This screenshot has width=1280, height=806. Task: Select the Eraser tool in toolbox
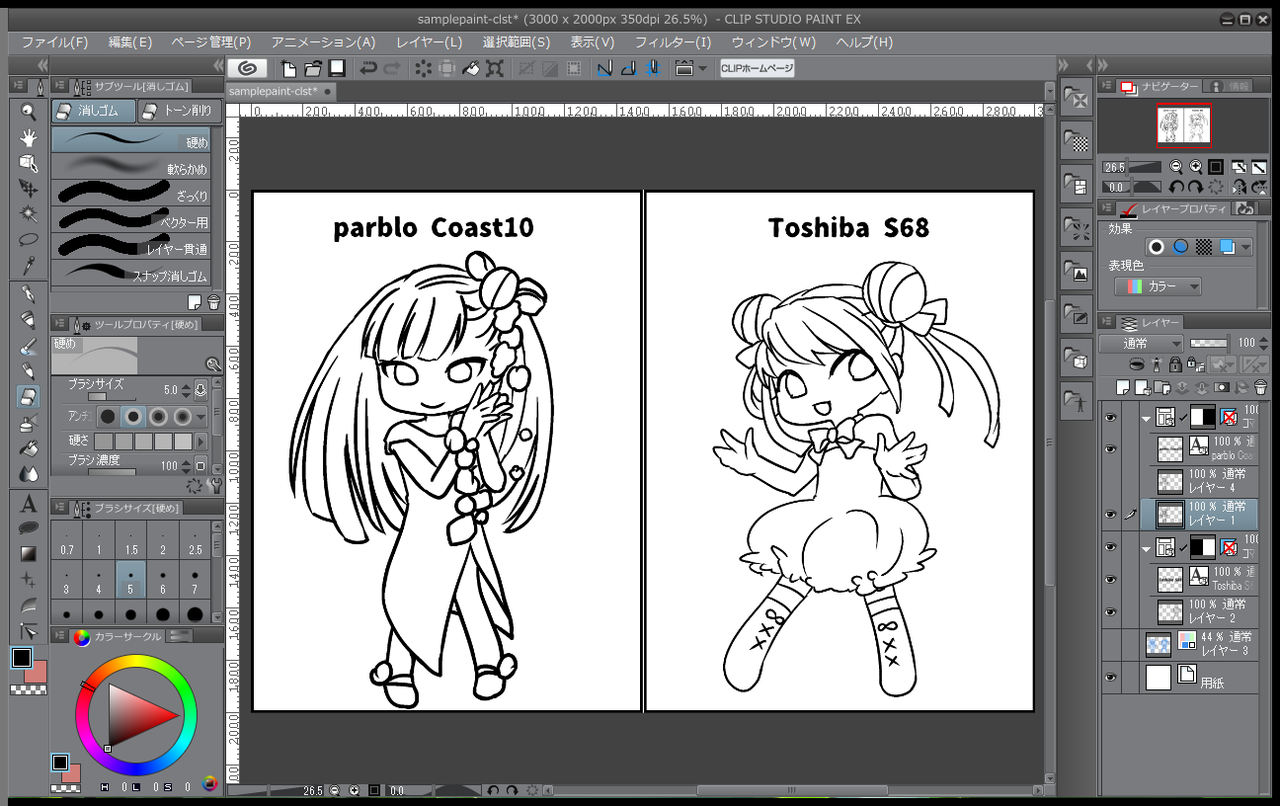pos(29,396)
